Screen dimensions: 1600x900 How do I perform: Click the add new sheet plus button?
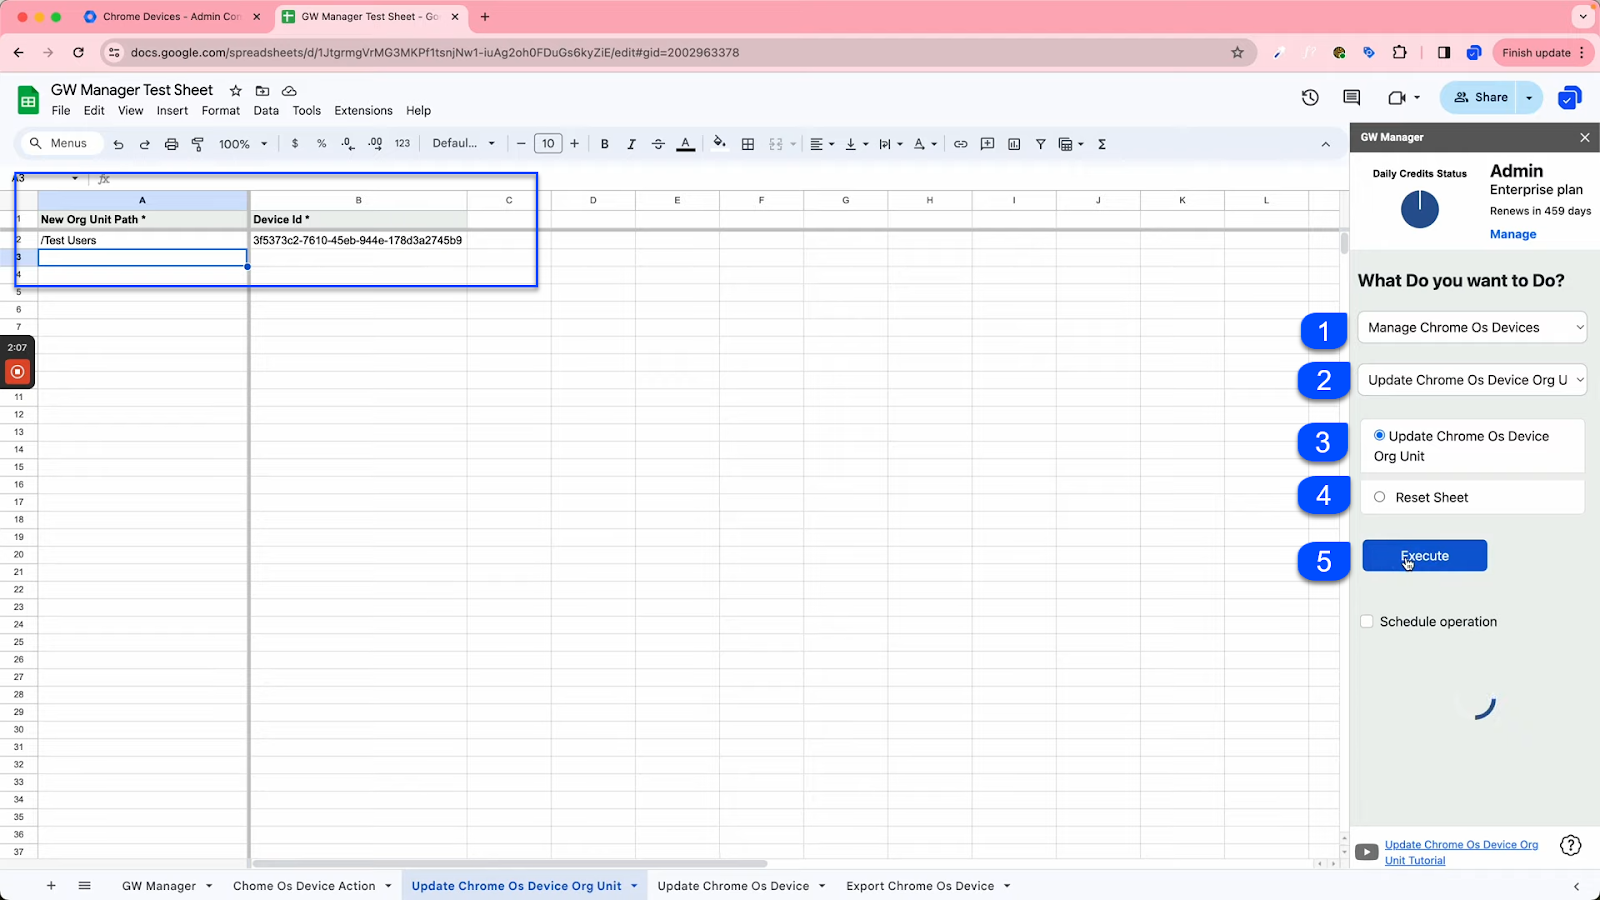pyautogui.click(x=51, y=886)
